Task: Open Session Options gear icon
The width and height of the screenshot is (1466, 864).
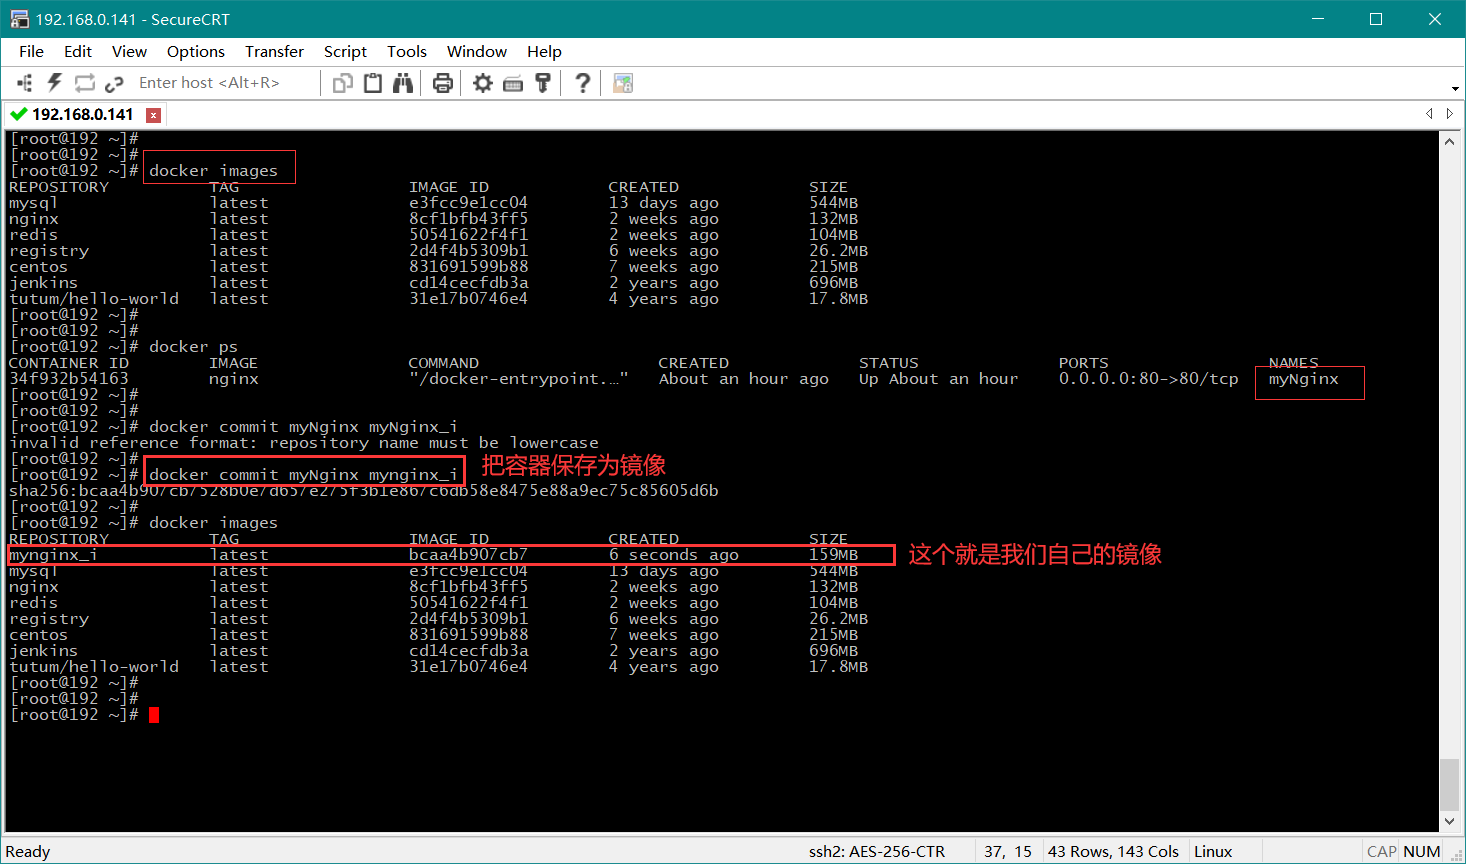Action: 483,83
